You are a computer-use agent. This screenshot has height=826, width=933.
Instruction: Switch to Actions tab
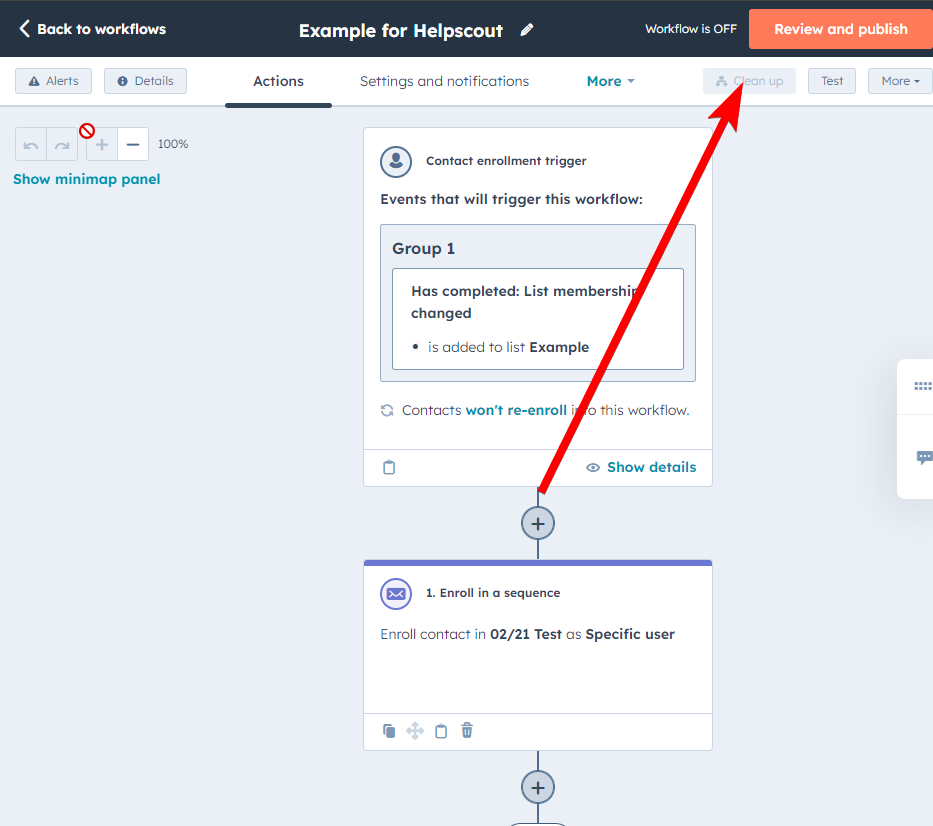[278, 82]
